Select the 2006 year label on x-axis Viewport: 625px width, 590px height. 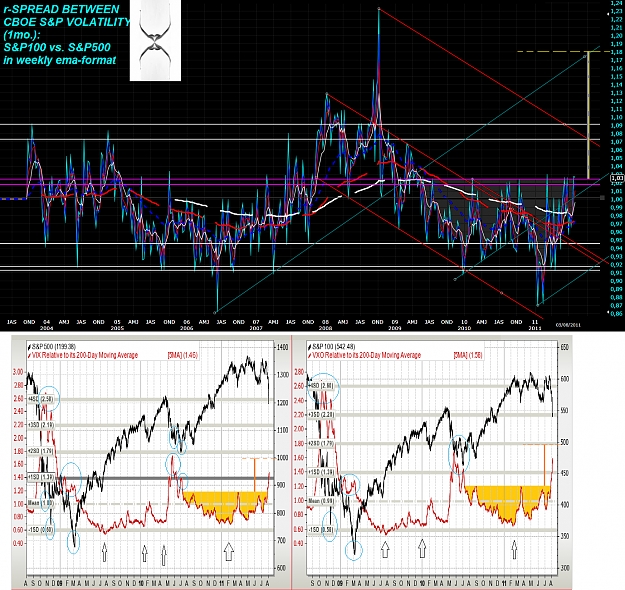point(186,328)
